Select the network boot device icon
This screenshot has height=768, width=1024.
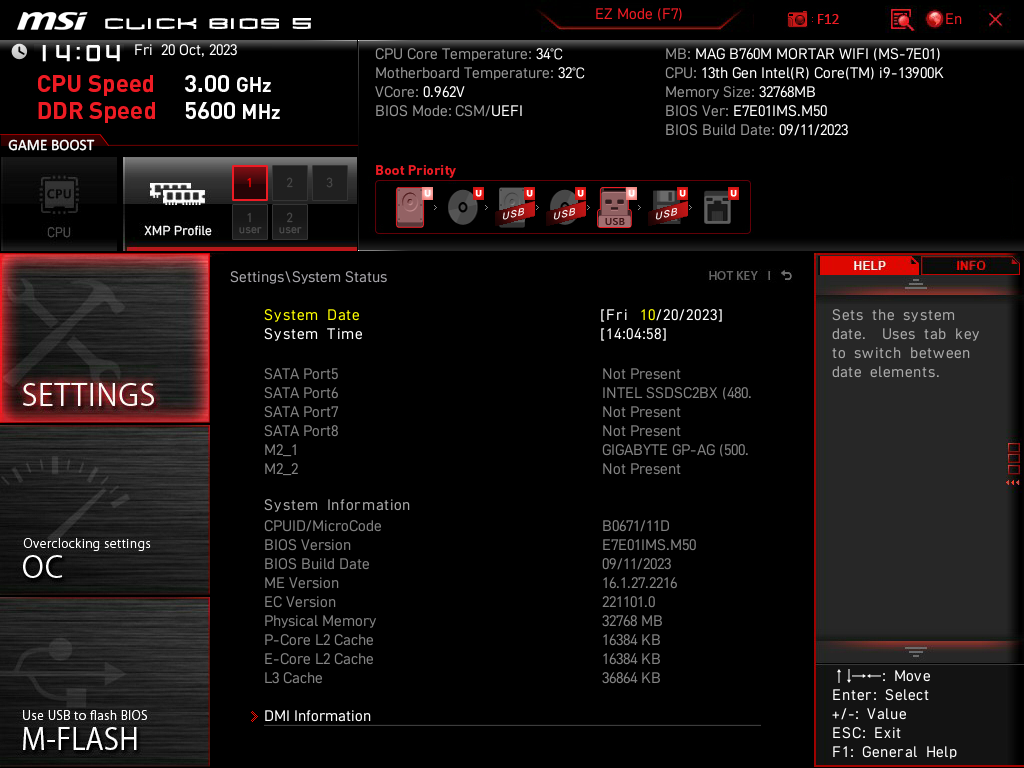(719, 207)
